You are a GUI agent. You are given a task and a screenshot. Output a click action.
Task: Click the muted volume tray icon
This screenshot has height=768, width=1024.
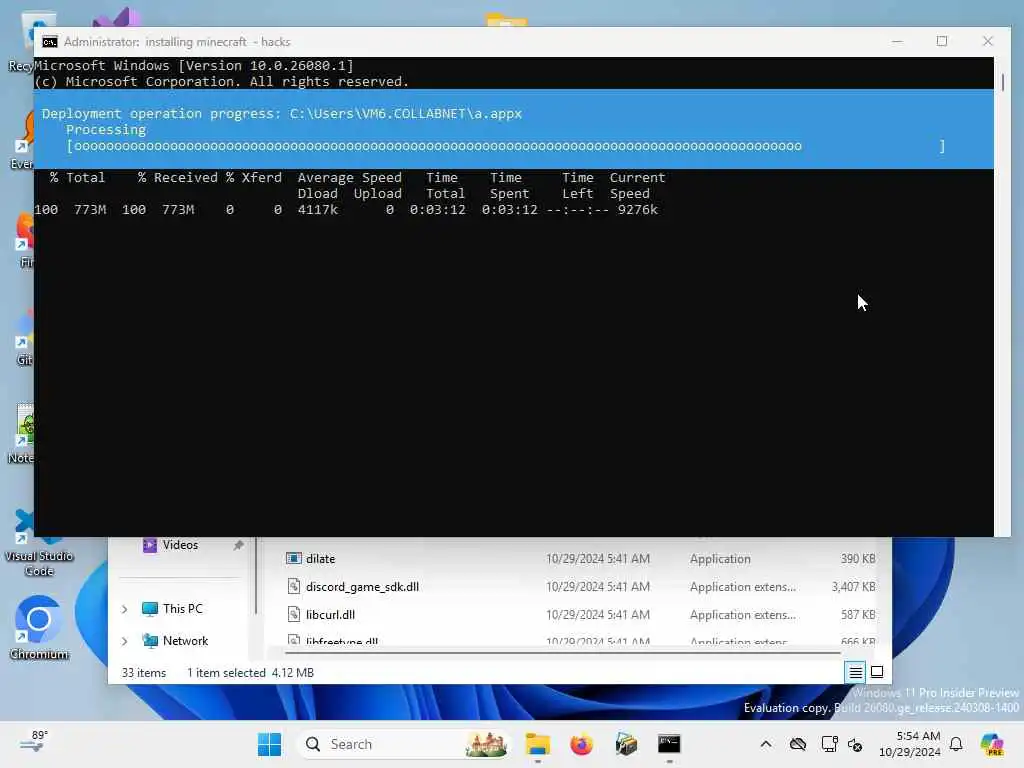[x=856, y=744]
